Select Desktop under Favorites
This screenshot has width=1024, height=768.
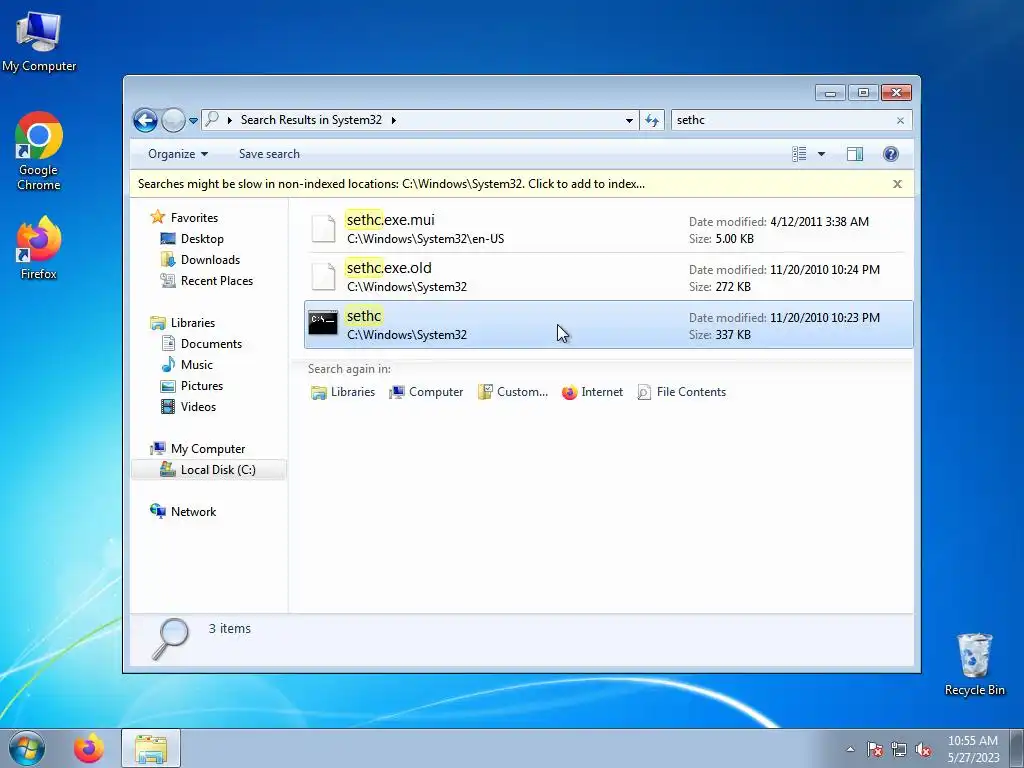(x=202, y=238)
